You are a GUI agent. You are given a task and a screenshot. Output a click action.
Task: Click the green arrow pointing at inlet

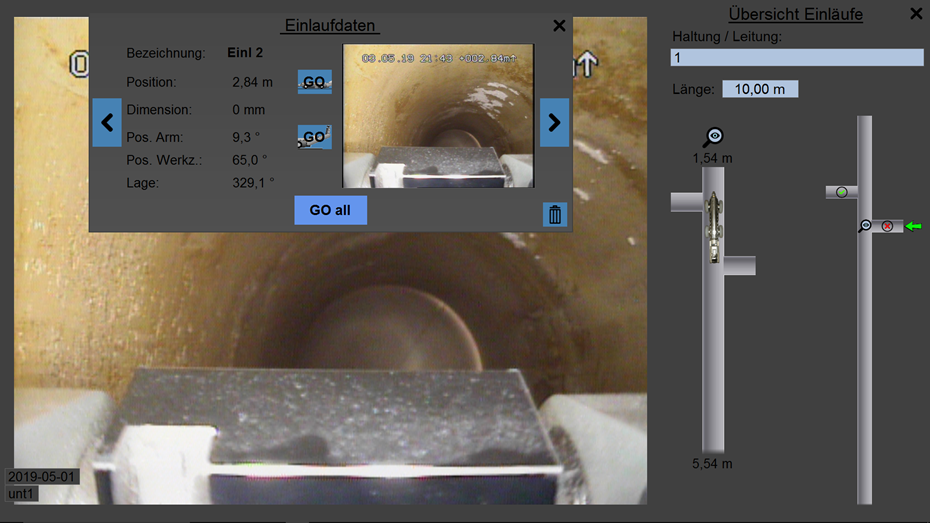913,227
